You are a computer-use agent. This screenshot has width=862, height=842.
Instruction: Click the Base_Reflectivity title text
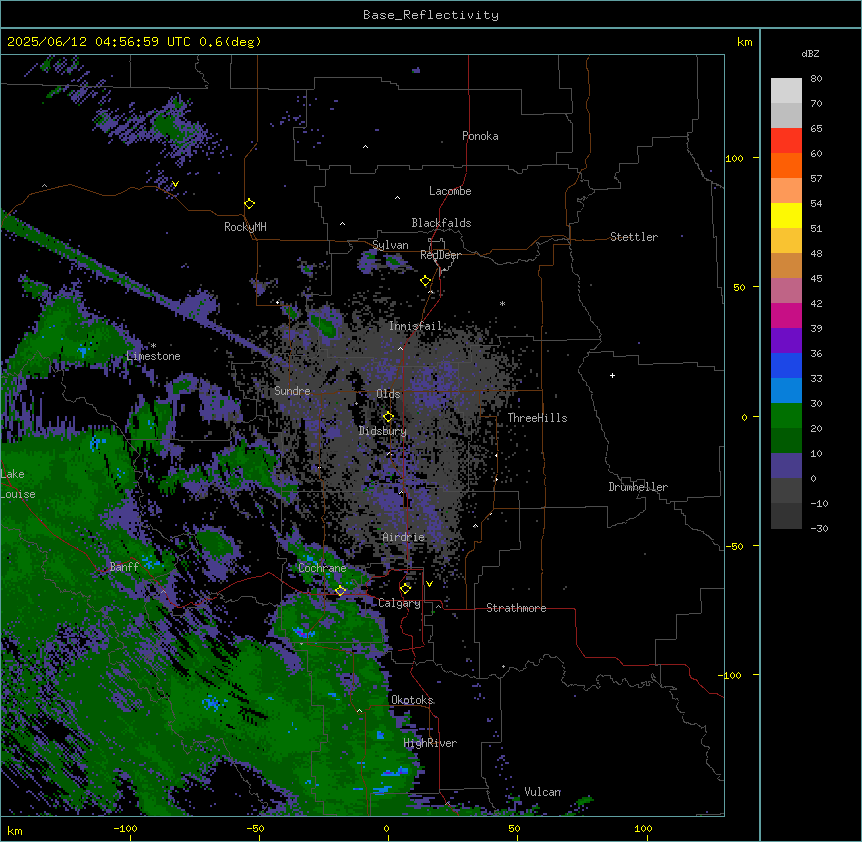(x=431, y=15)
